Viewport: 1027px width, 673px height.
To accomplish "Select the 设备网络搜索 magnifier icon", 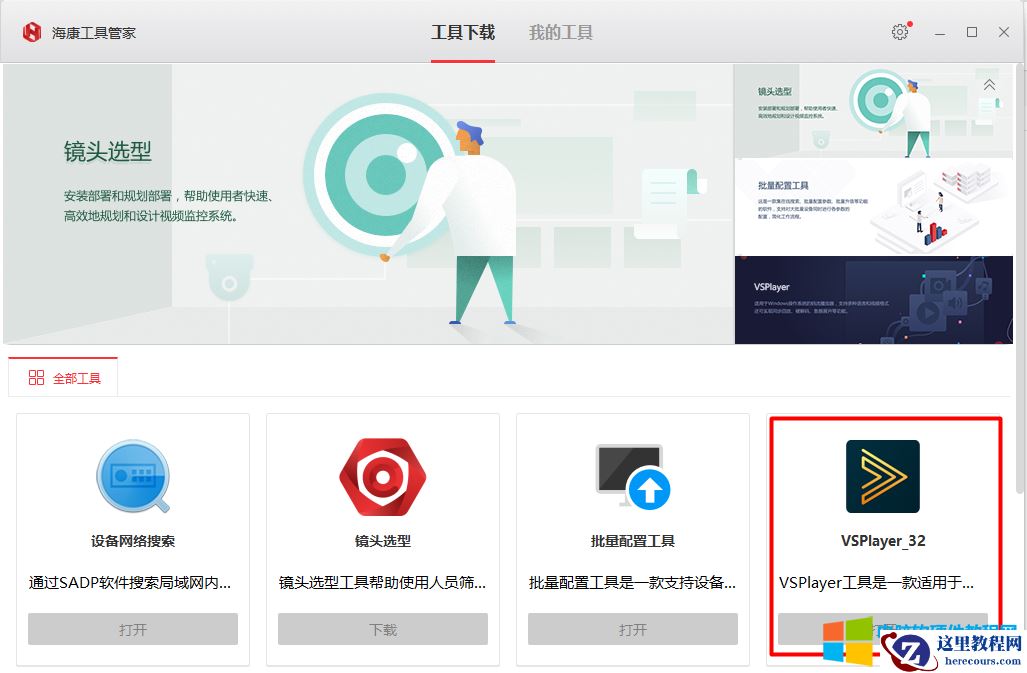I will point(132,478).
